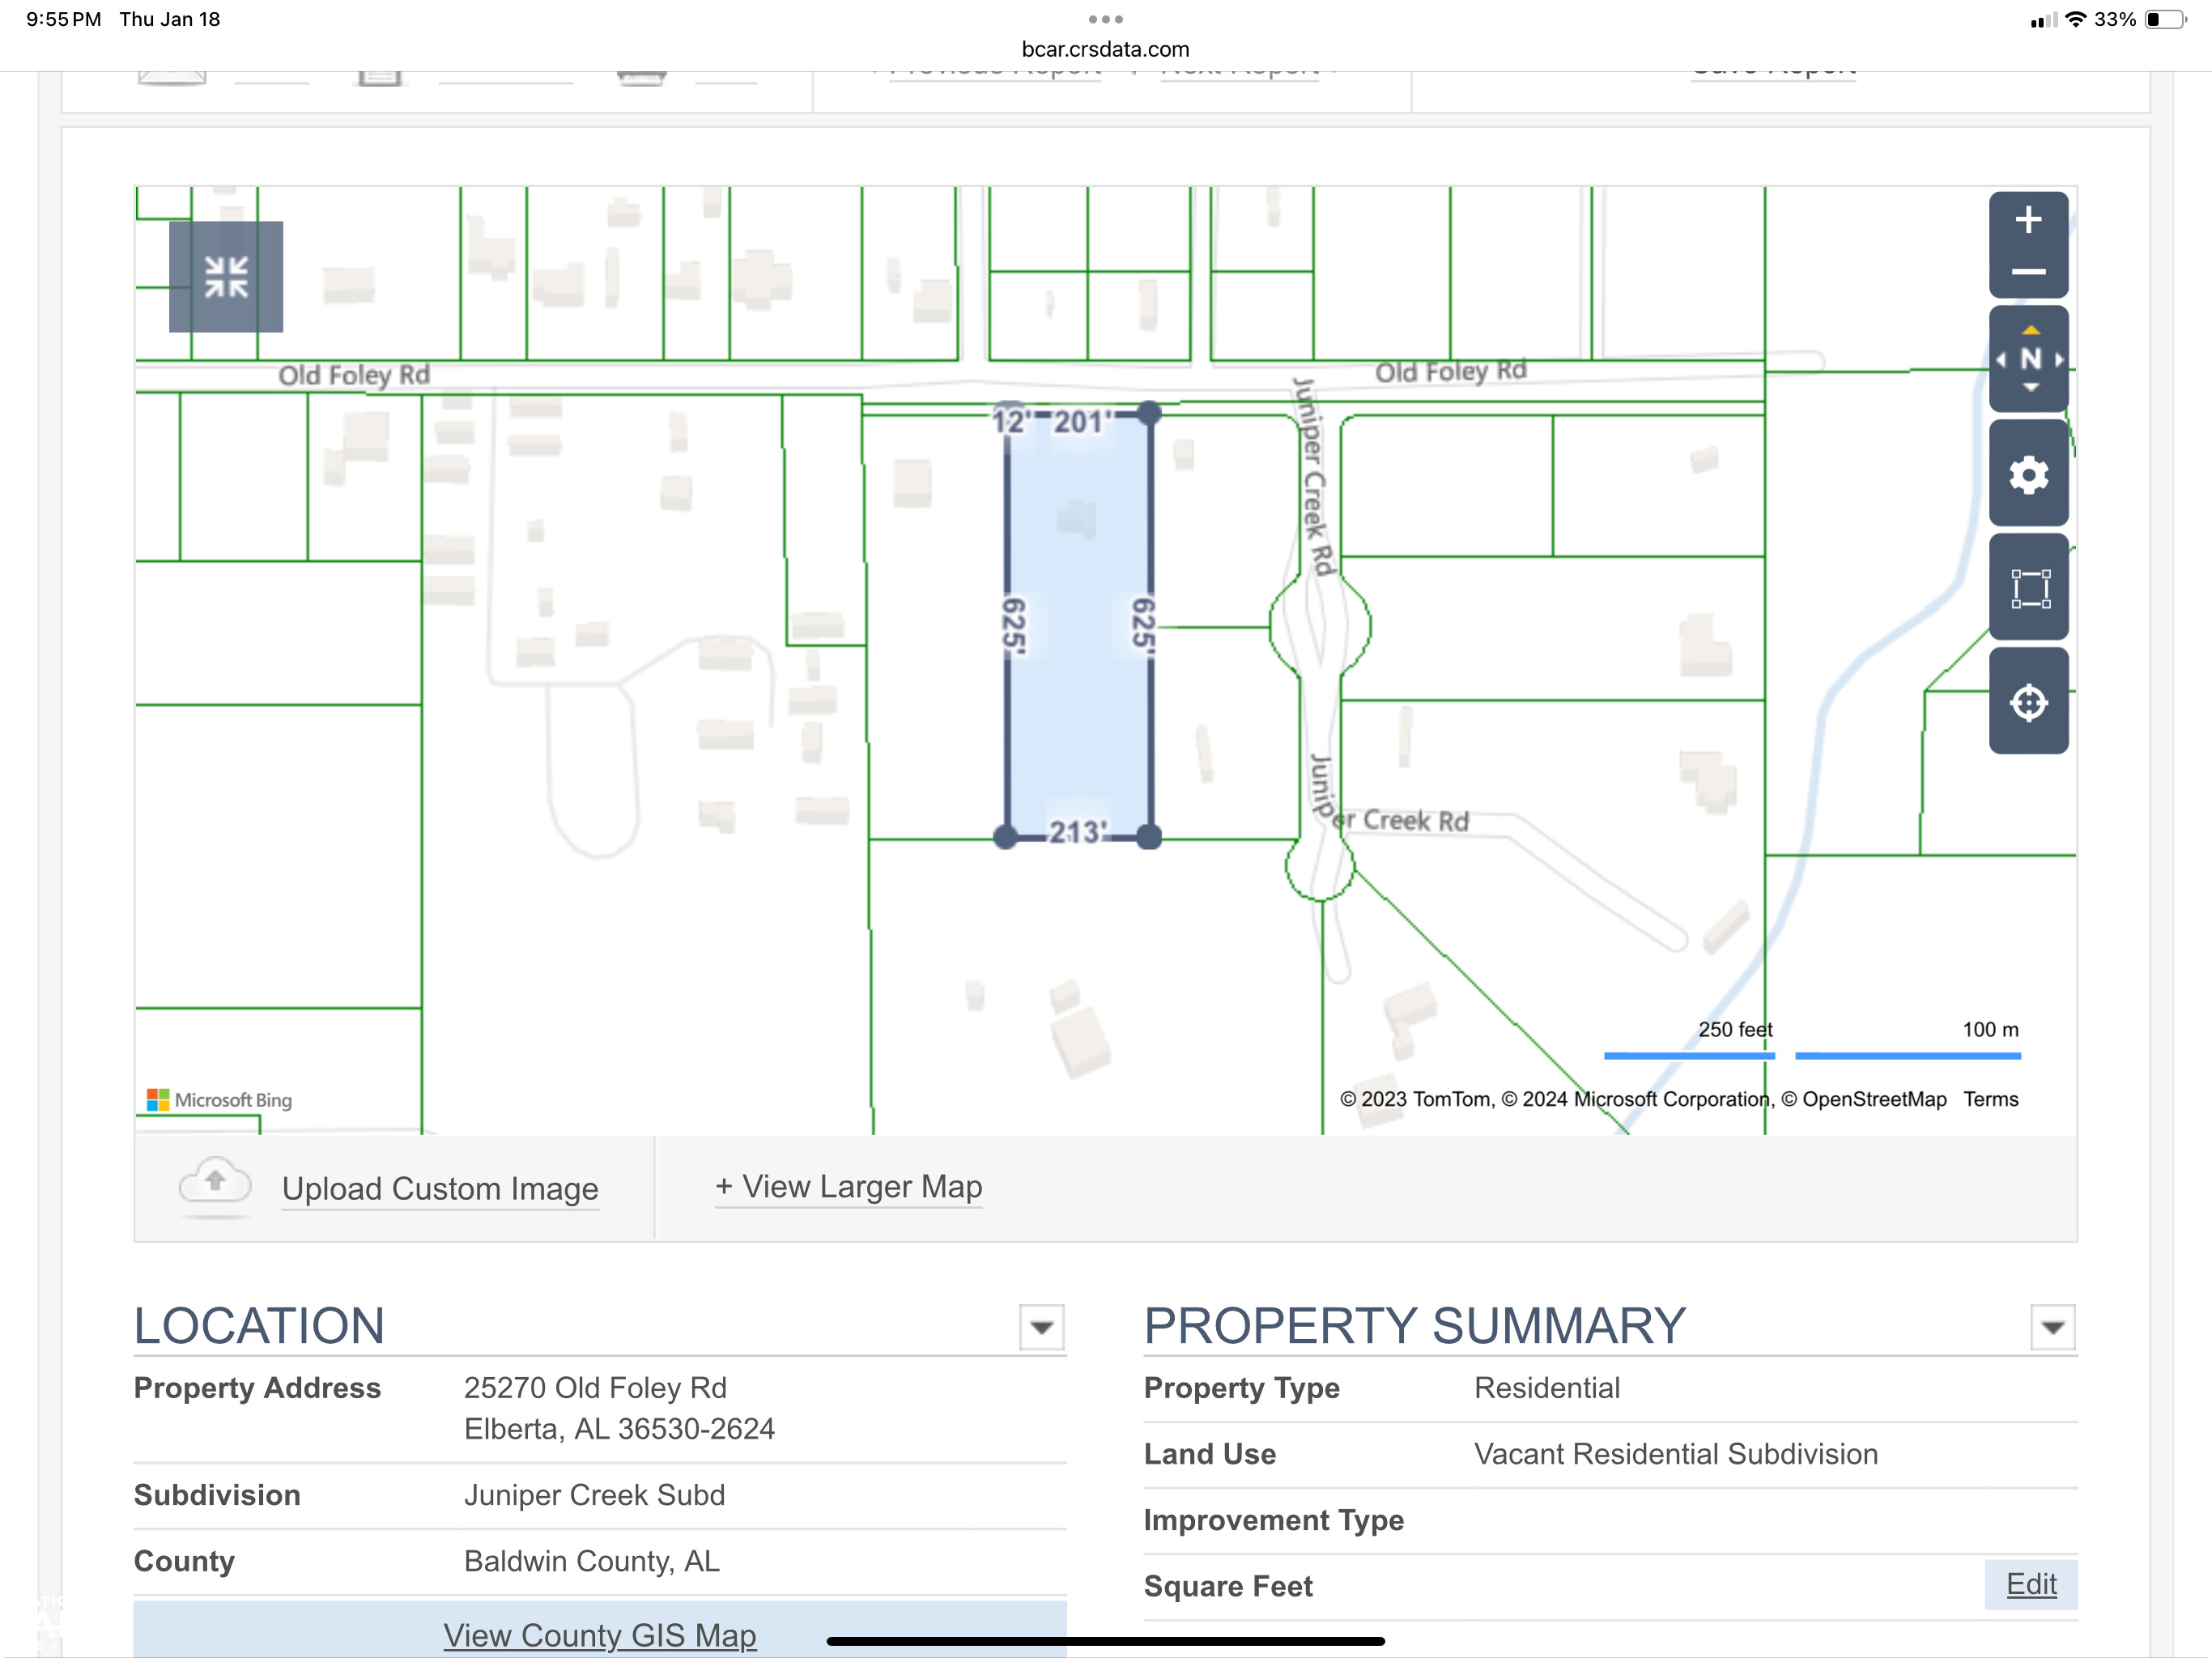Open map settings gear icon
The height and width of the screenshot is (1658, 2212).
(x=2028, y=474)
